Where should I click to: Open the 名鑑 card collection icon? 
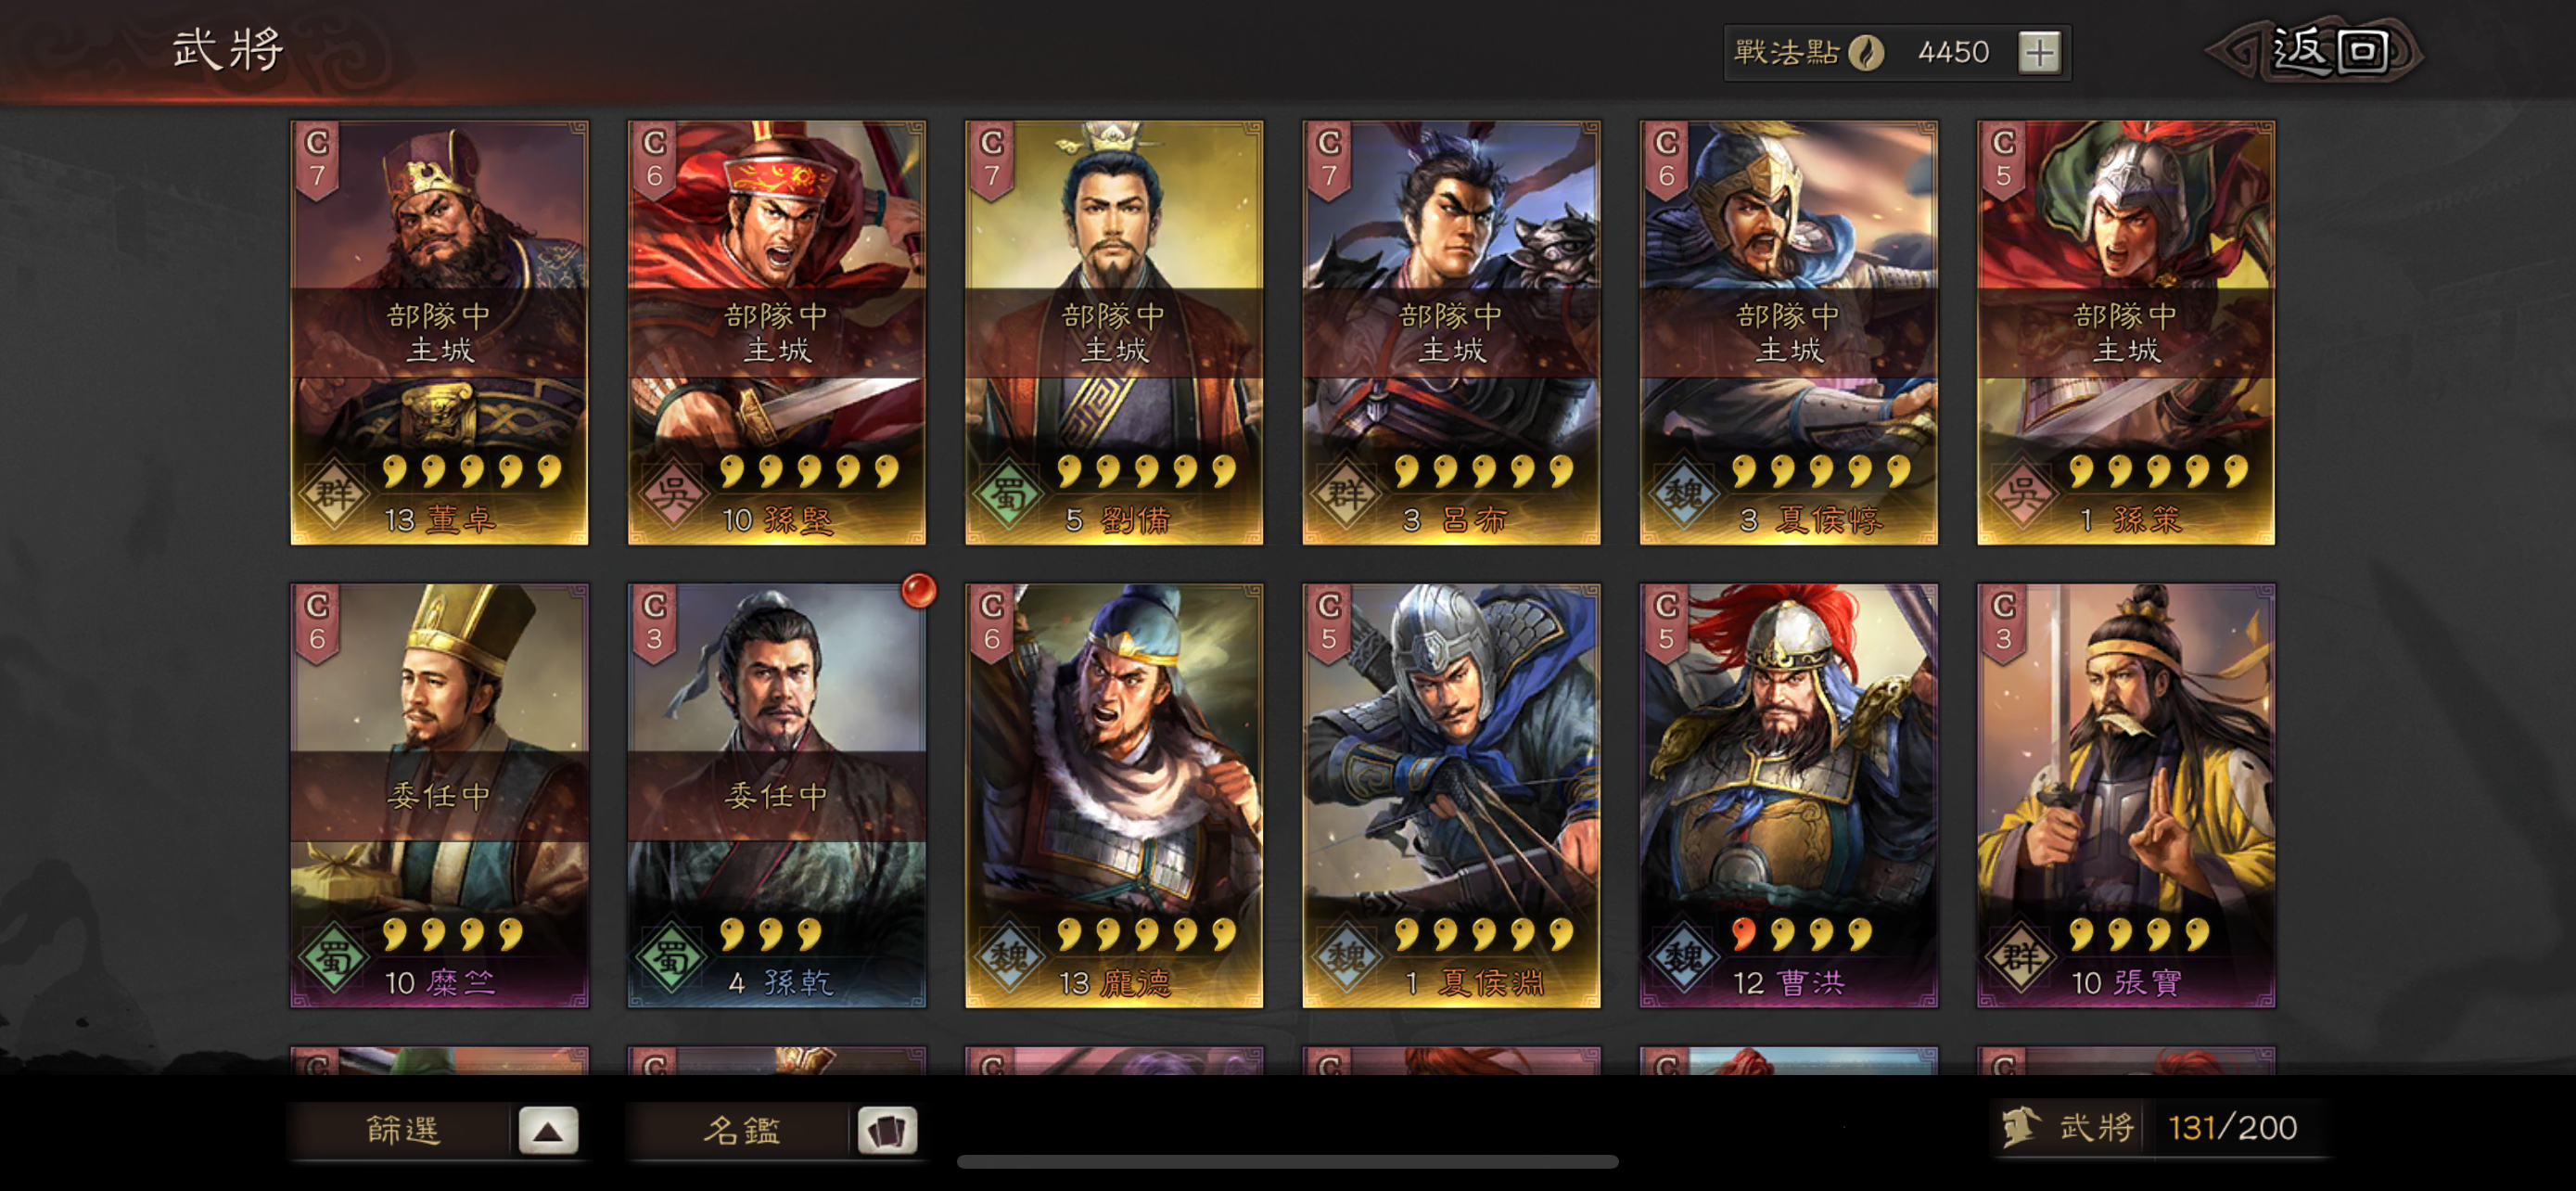886,1131
